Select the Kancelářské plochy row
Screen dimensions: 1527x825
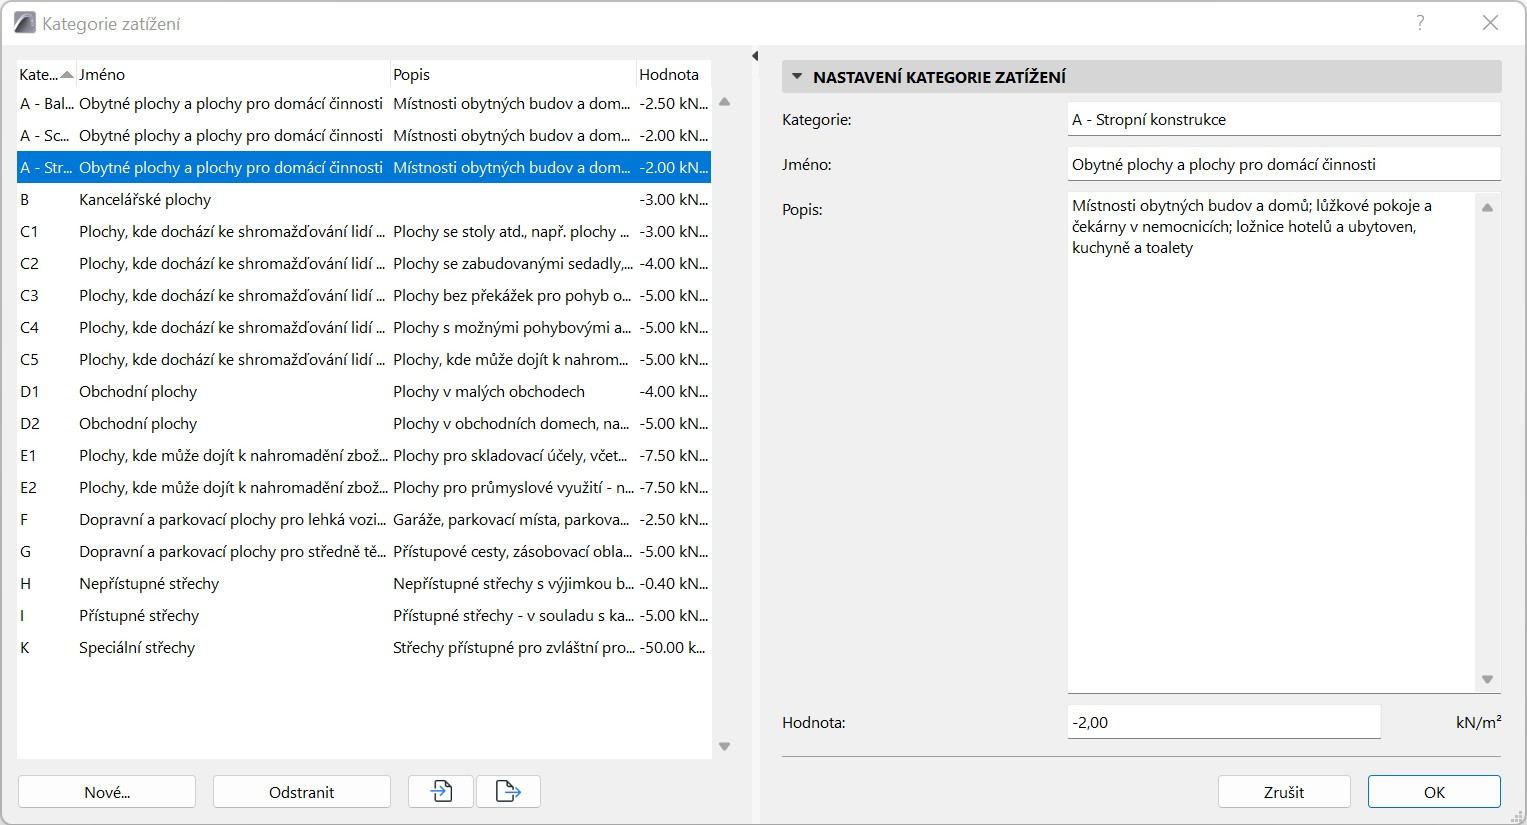[145, 200]
